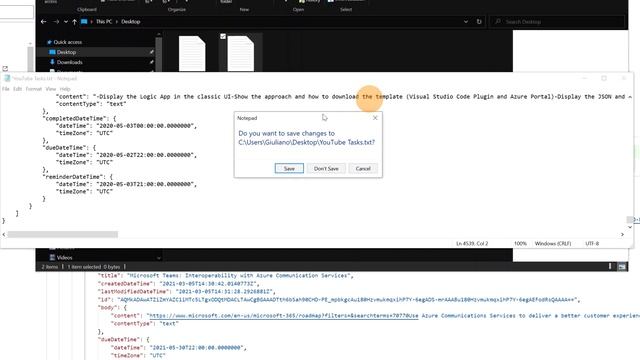The width and height of the screenshot is (640, 360).
Task: Open Notepad's File menu
Action: pyautogui.click(x=6, y=89)
